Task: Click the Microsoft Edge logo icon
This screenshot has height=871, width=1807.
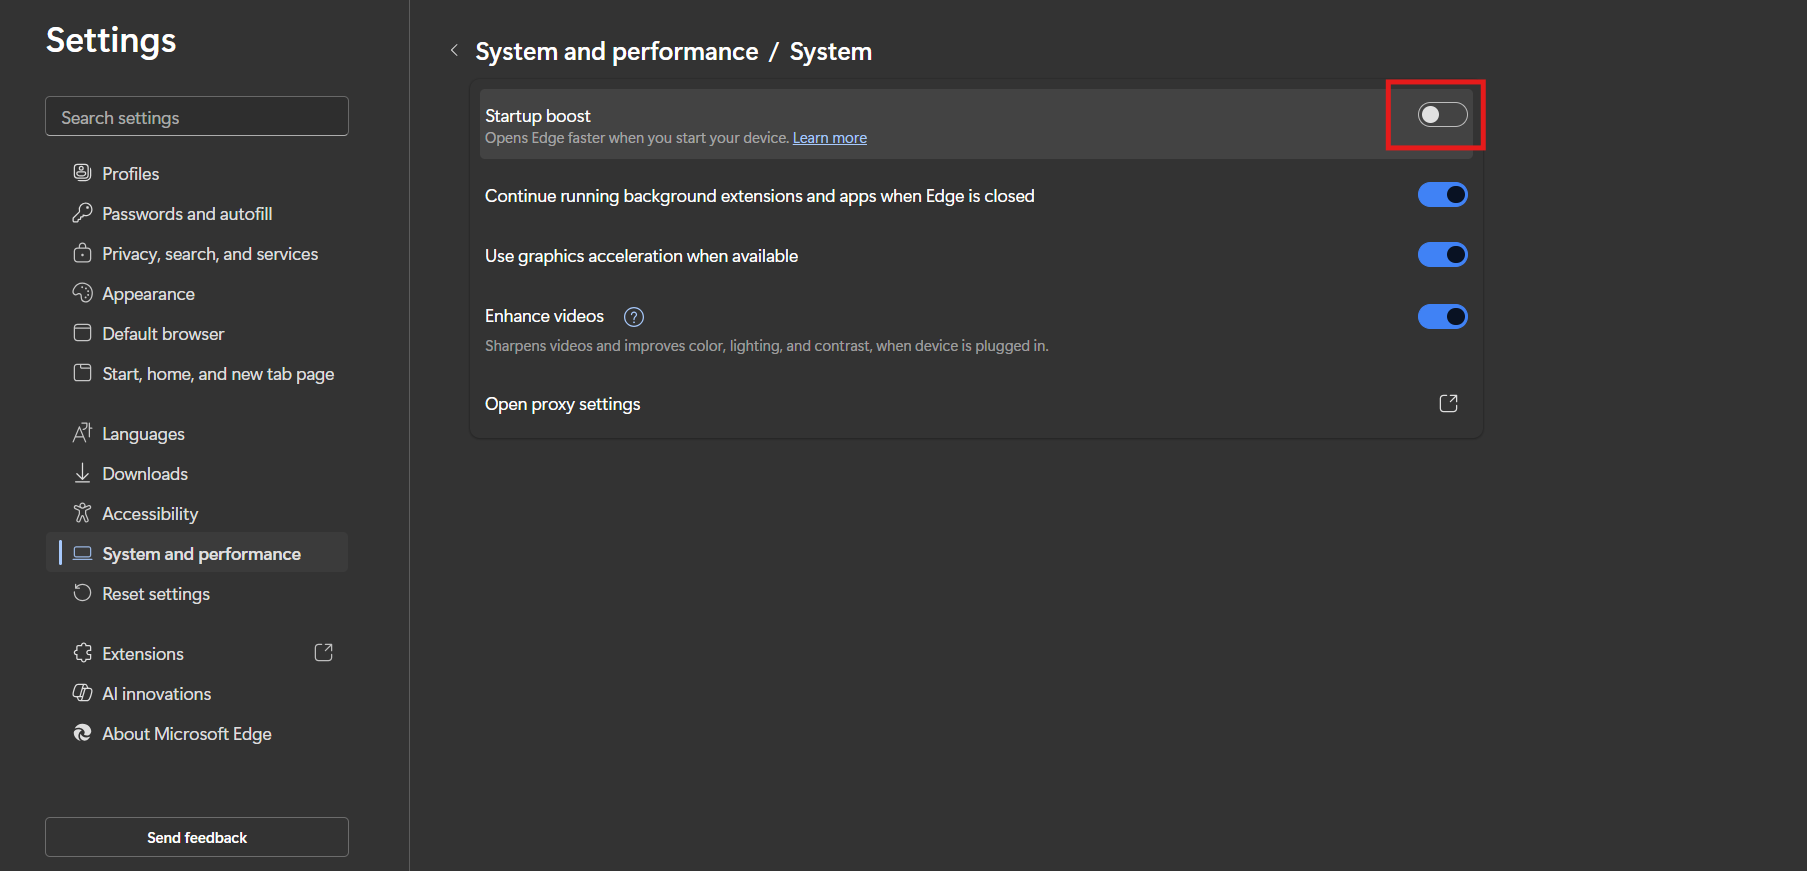Action: click(x=82, y=733)
